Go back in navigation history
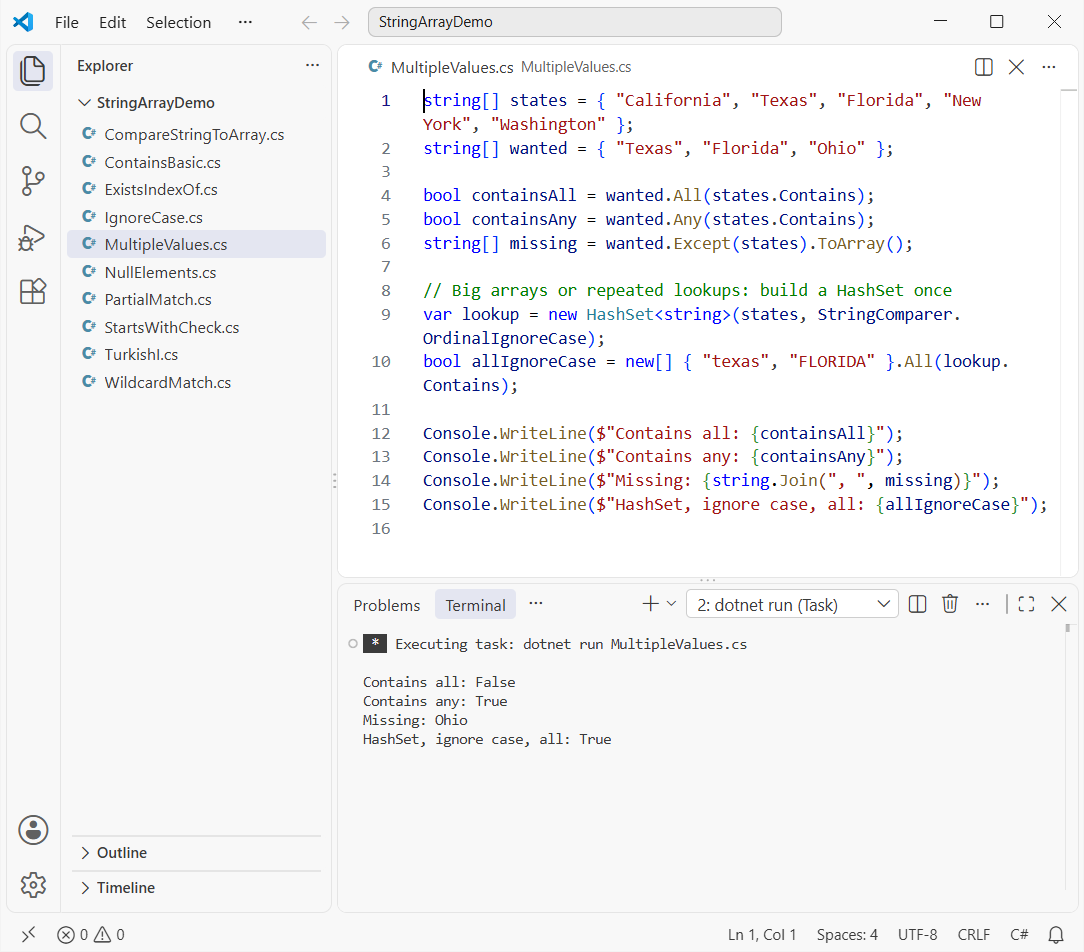1084x952 pixels. [x=309, y=22]
